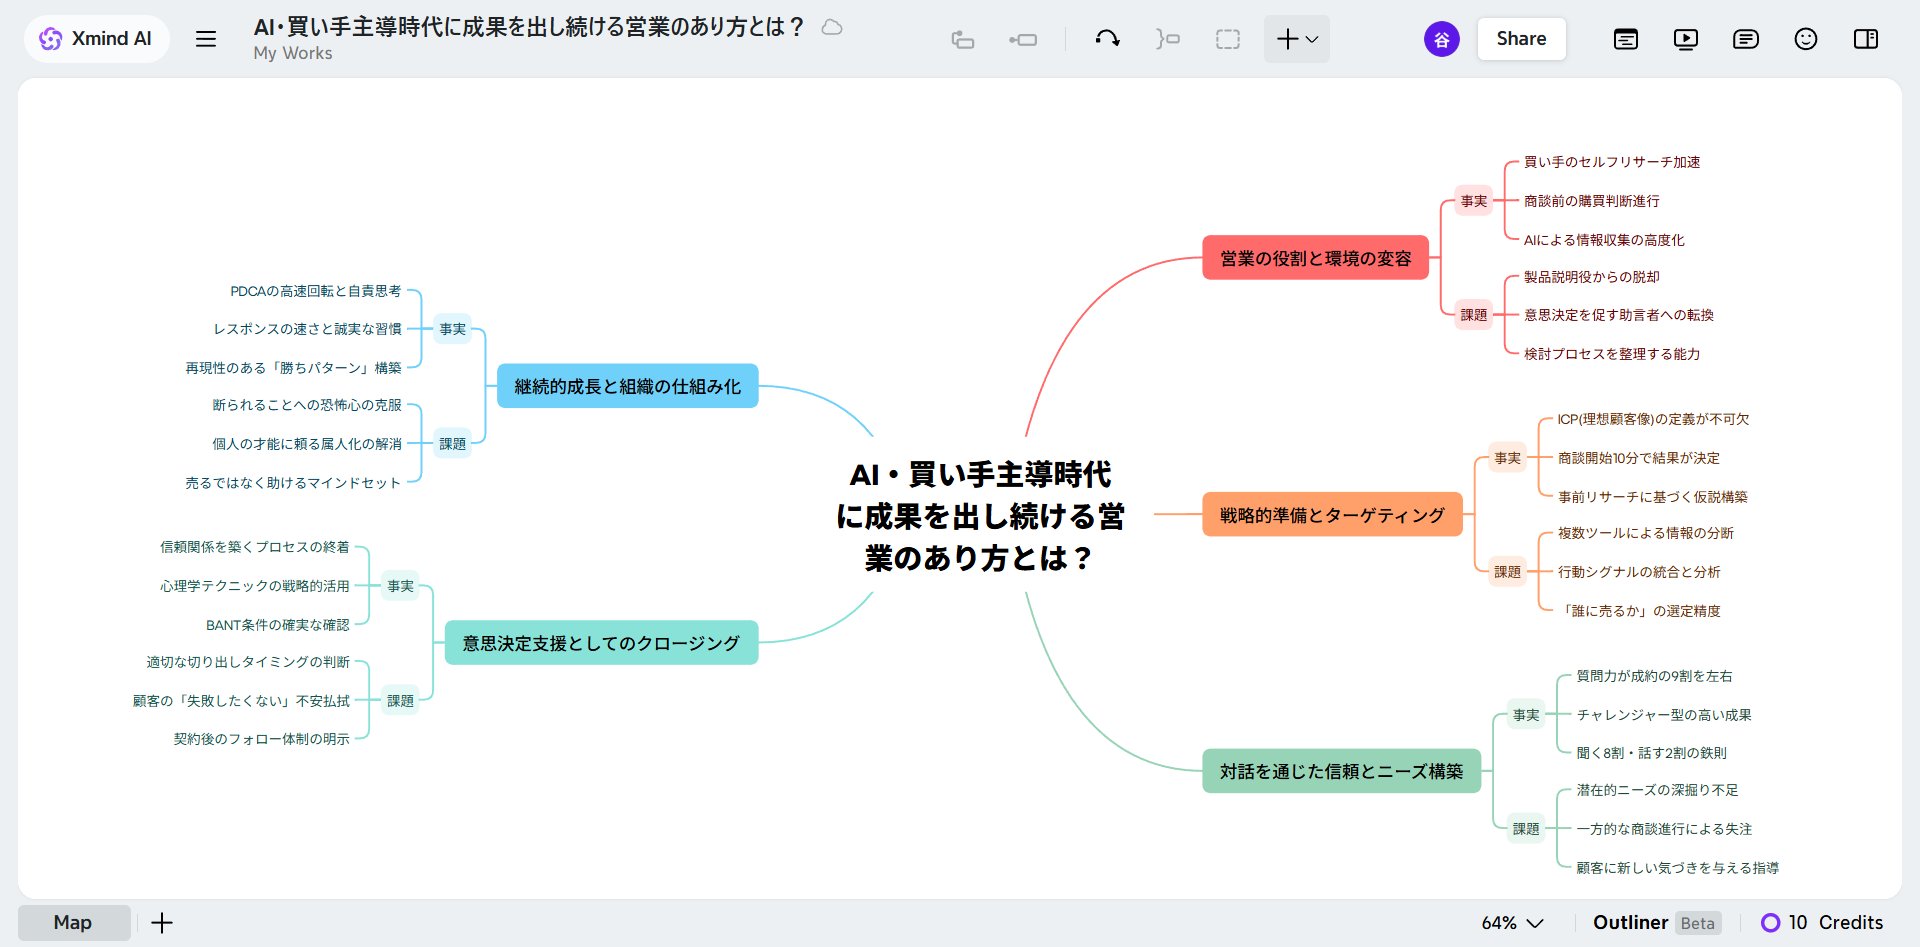Open the comments panel
Viewport: 1920px width, 947px height.
point(1746,39)
